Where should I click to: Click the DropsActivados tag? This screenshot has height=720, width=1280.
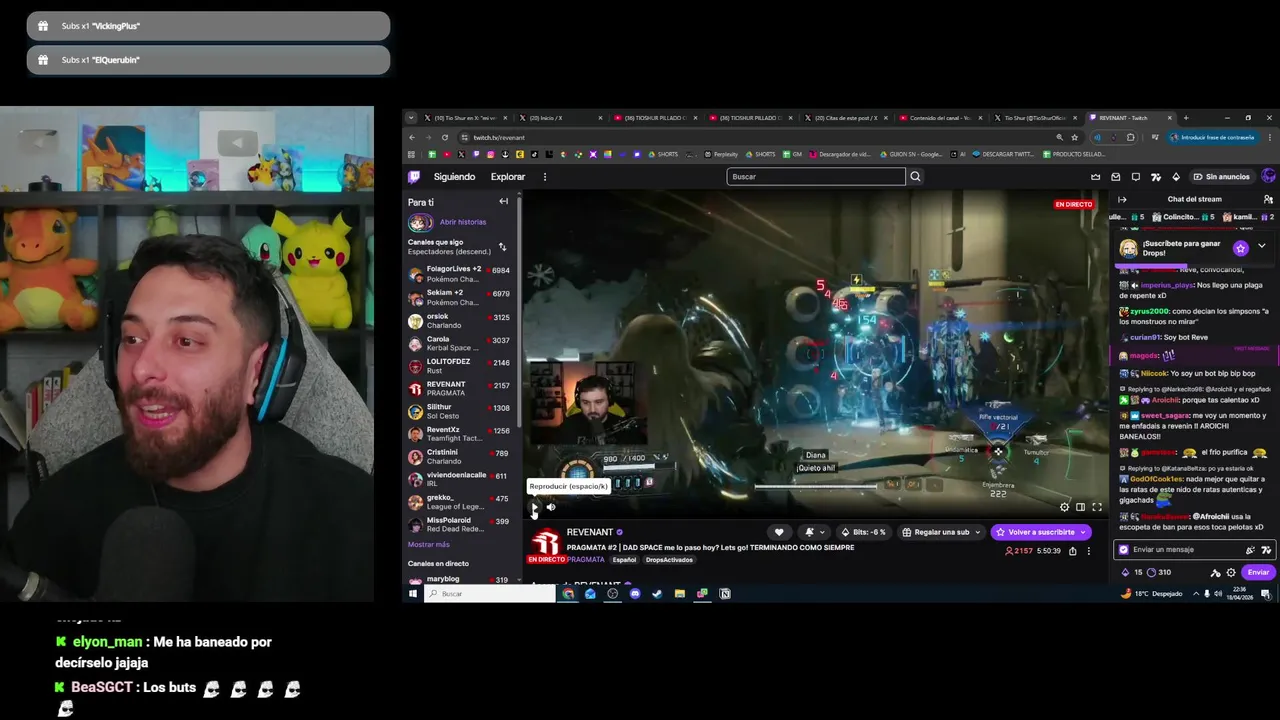click(x=669, y=560)
